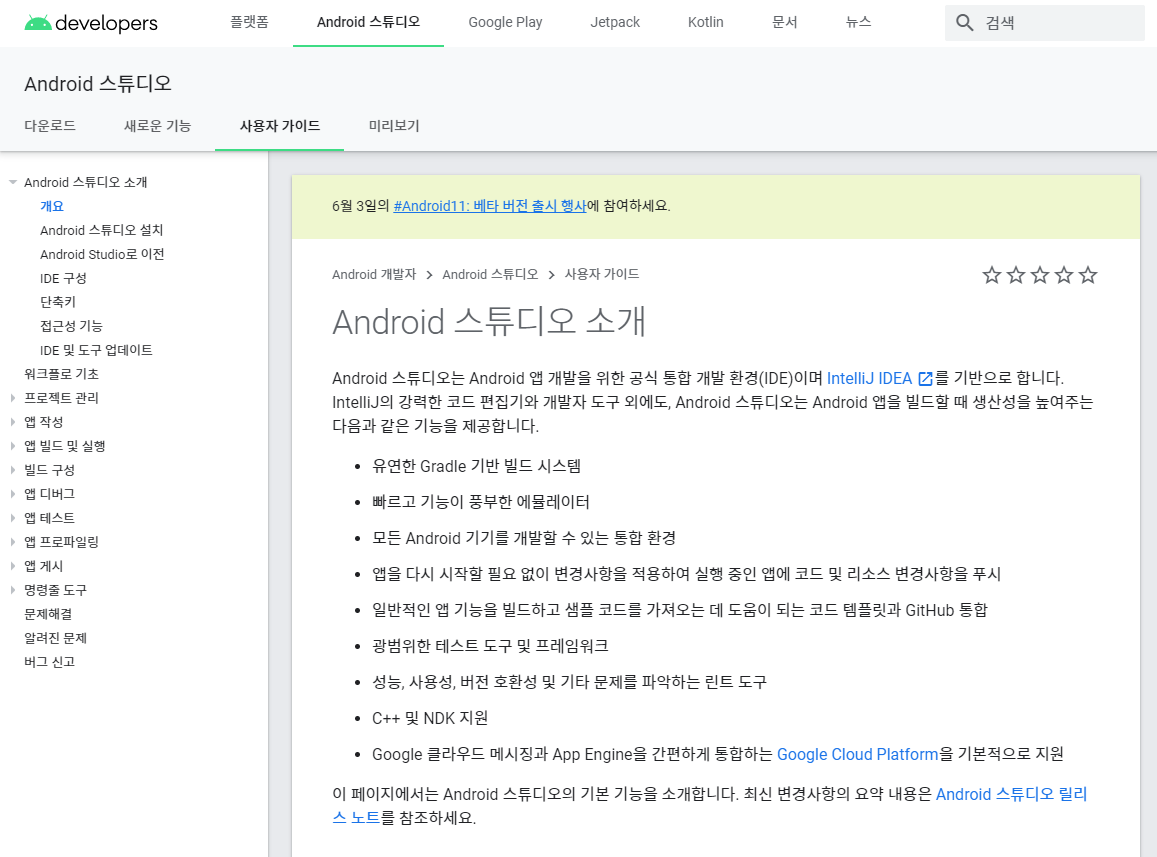Click the Android 개발자 breadcrumb

(374, 275)
